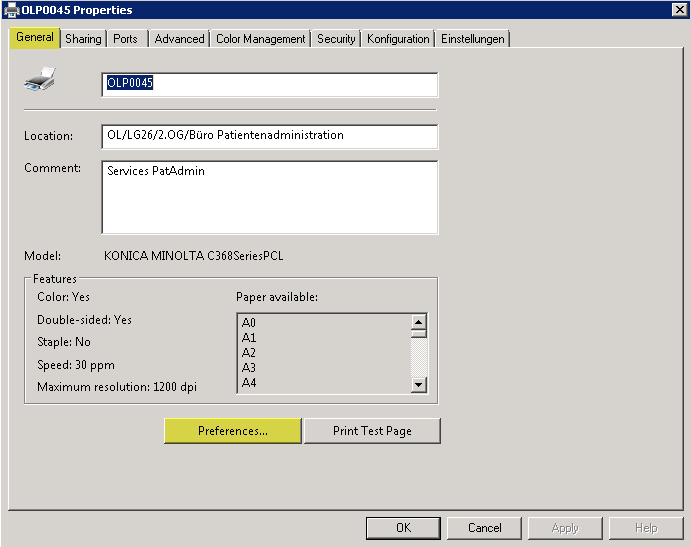Click inside the Comment text box
This screenshot has height=547, width=691.
point(270,197)
